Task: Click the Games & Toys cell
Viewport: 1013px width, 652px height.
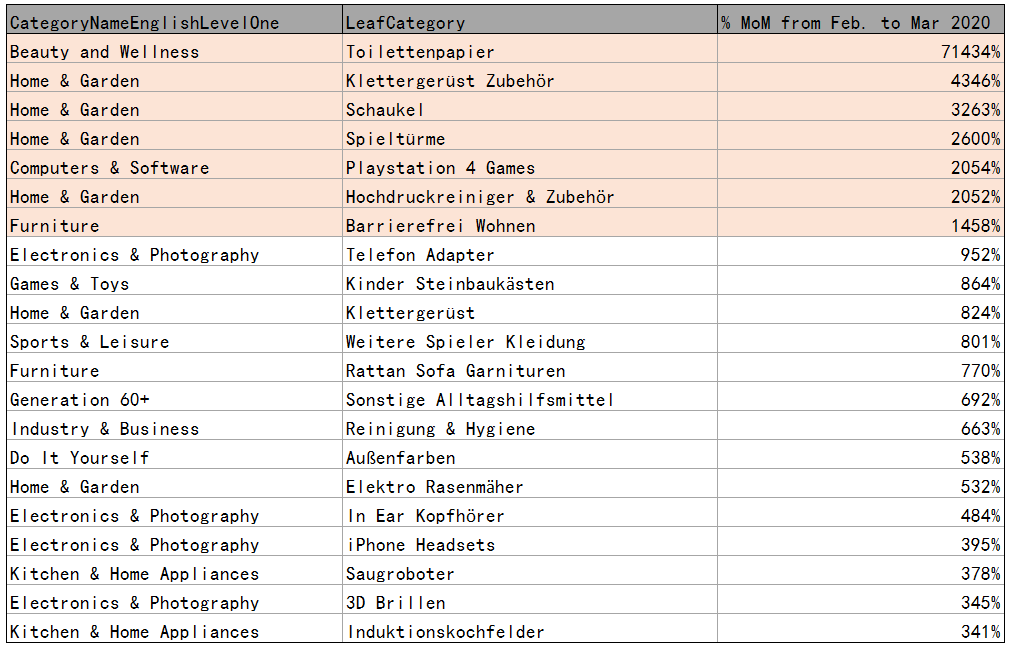Action: pos(70,284)
